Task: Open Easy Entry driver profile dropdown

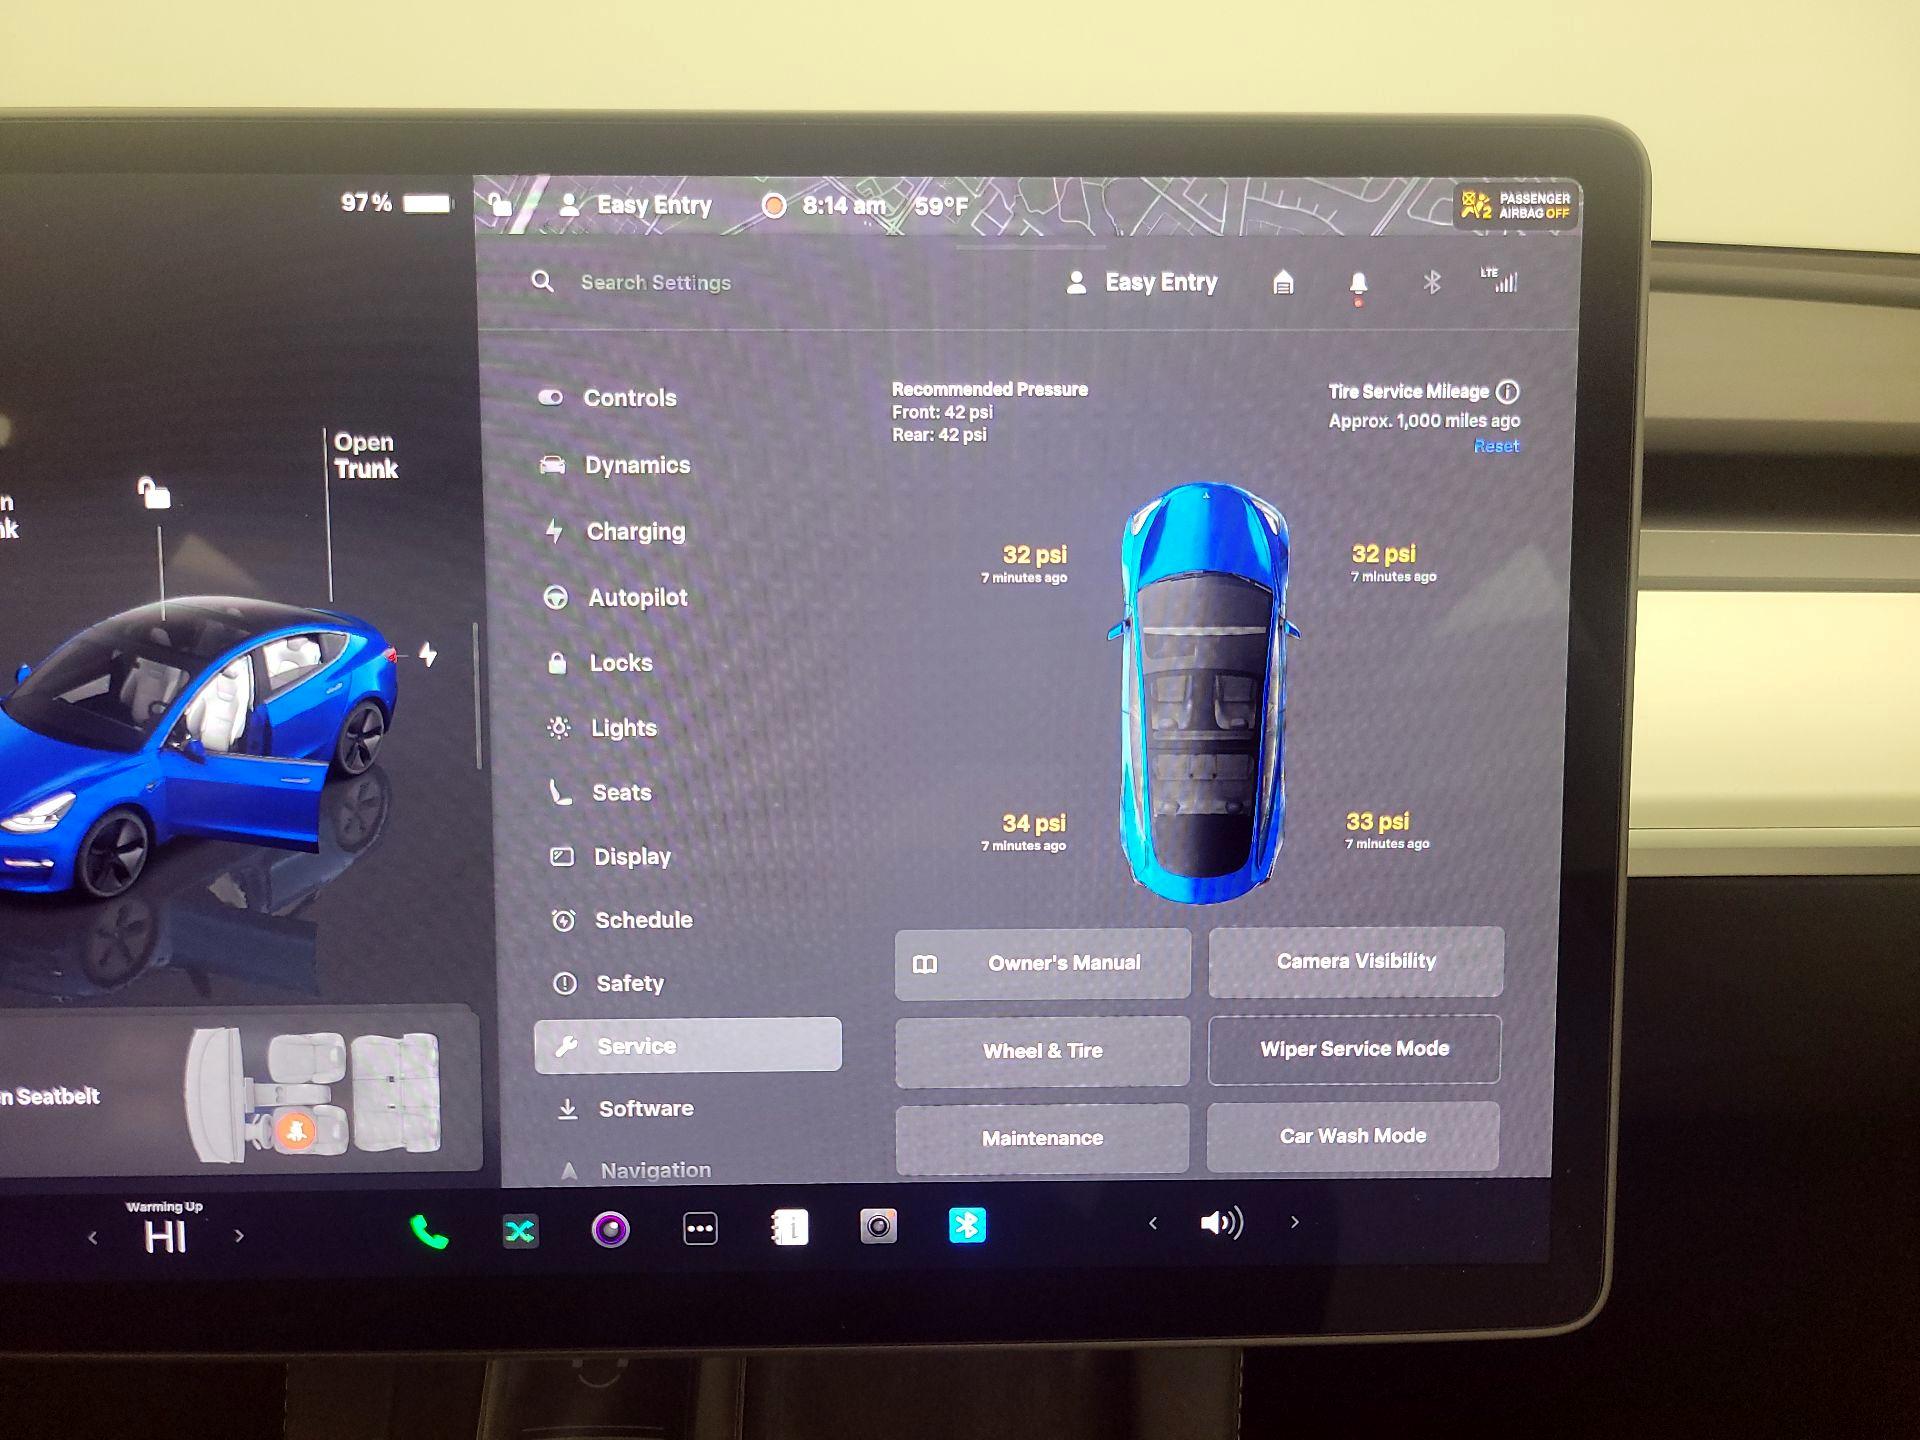Action: click(x=1142, y=283)
